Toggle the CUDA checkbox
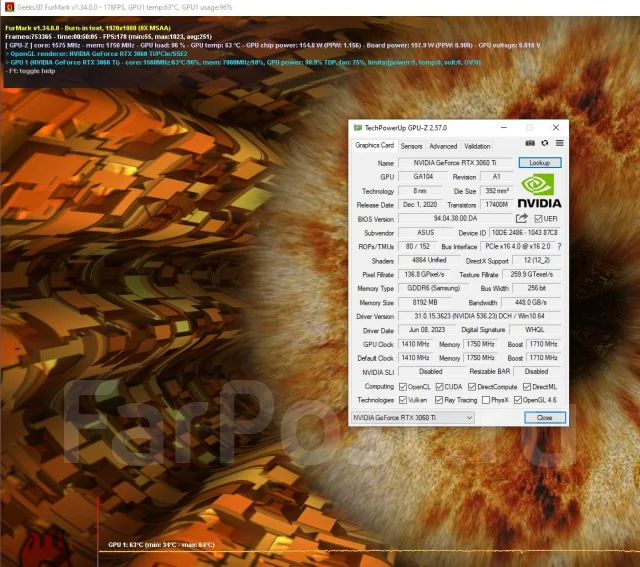The image size is (640, 567). [x=440, y=387]
